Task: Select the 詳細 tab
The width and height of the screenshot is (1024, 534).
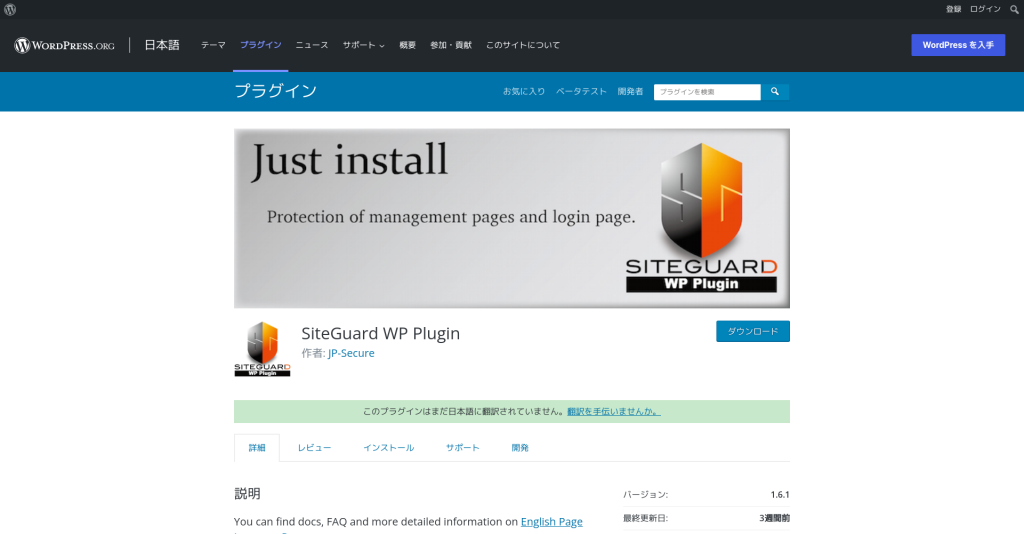Action: click(257, 448)
